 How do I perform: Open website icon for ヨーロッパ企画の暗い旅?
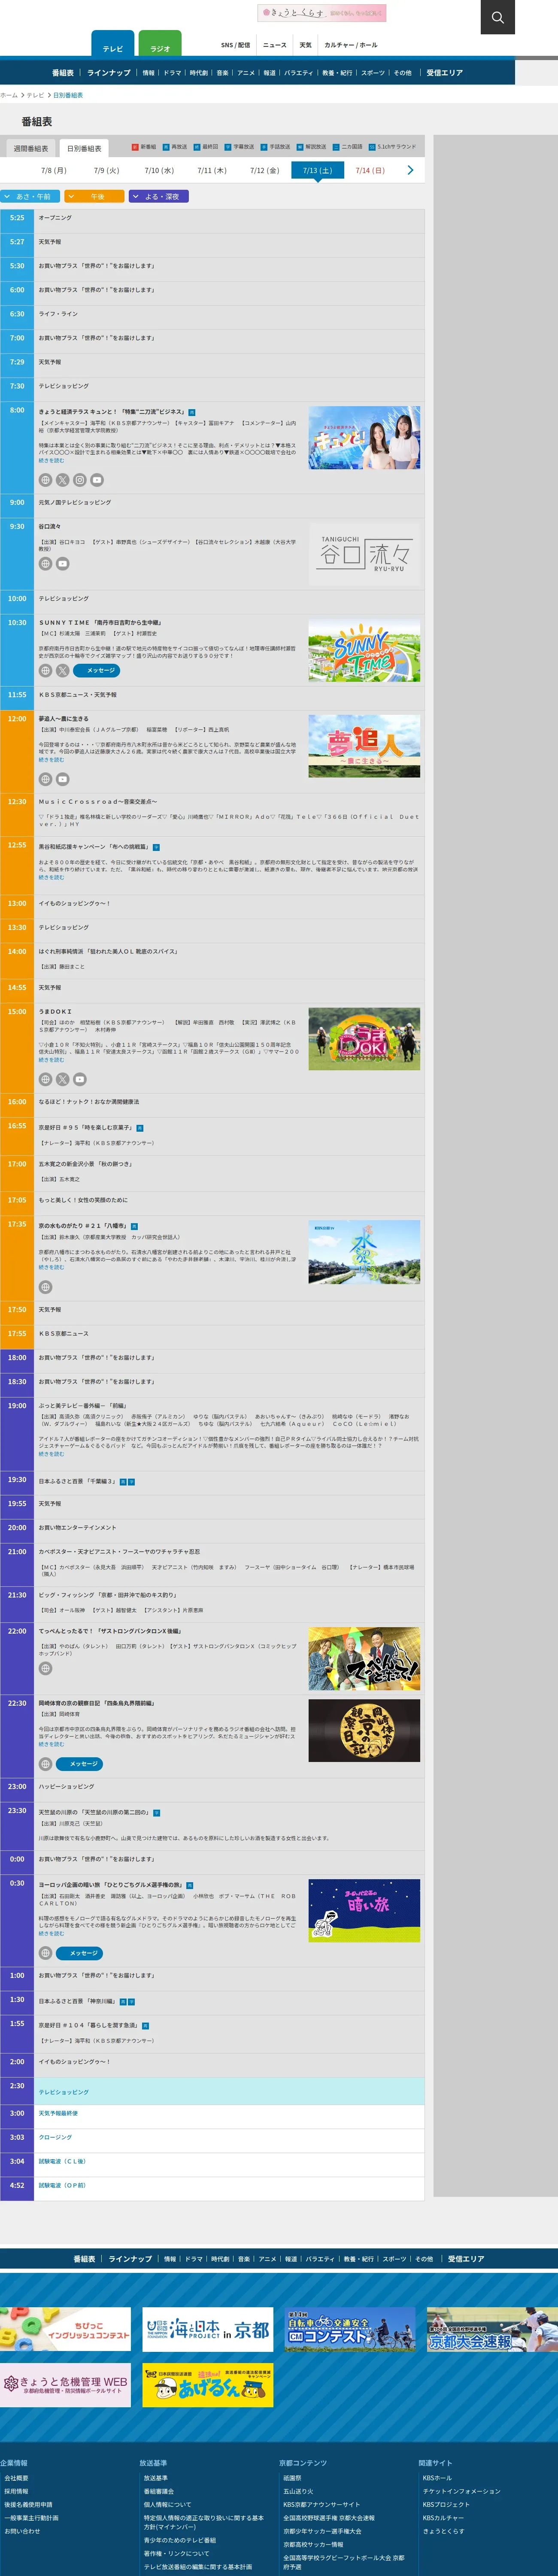pyautogui.click(x=45, y=1953)
